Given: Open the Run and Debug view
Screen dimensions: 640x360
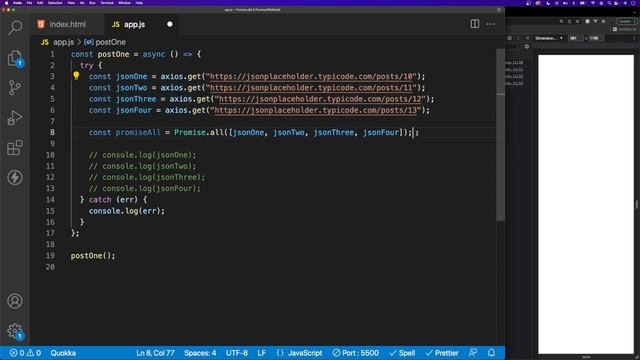Looking at the screenshot, I should (15, 118).
